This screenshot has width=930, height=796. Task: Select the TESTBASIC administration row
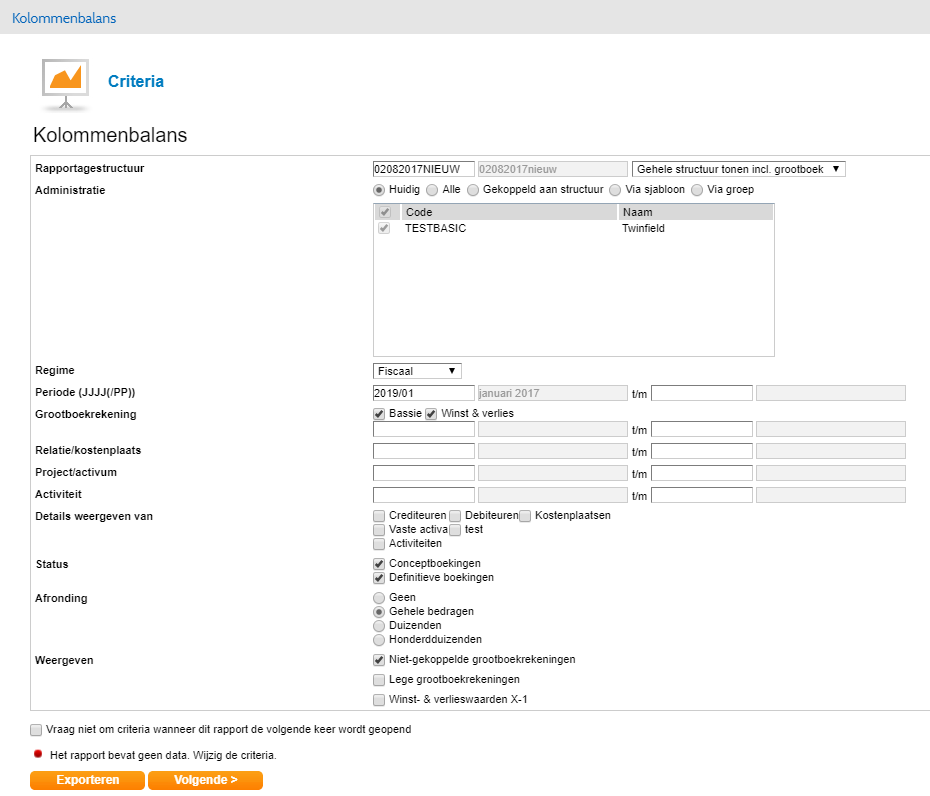[x=436, y=228]
